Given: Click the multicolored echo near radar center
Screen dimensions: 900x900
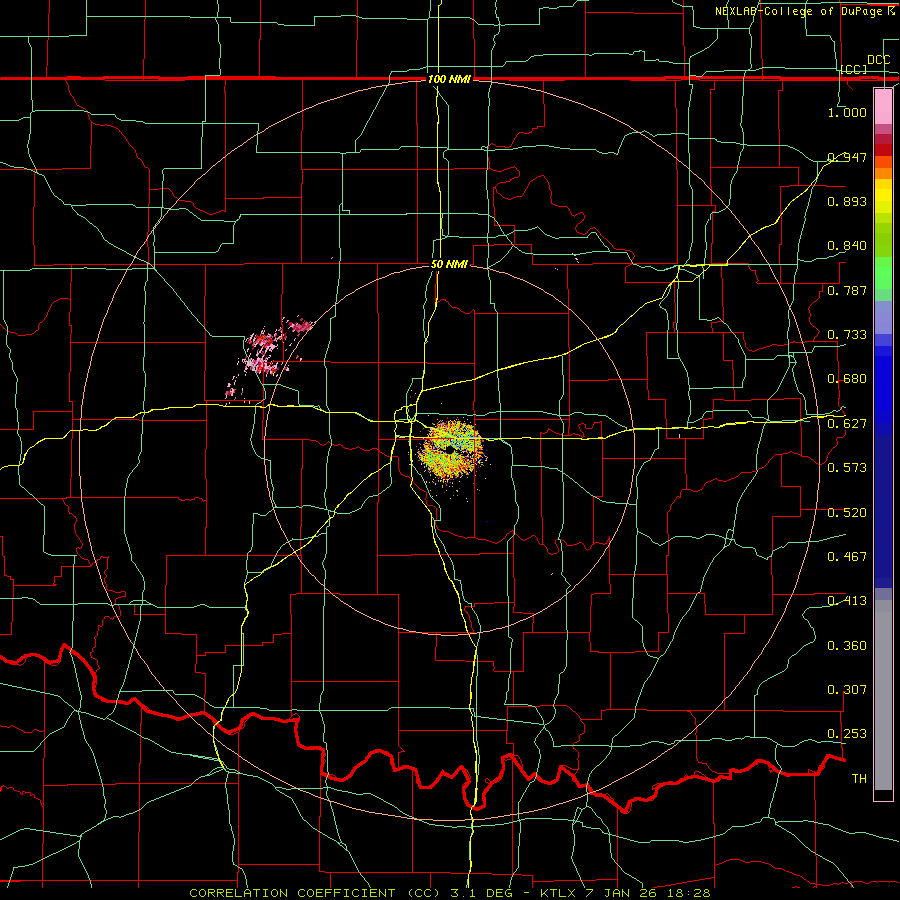Looking at the screenshot, I should pos(452,451).
